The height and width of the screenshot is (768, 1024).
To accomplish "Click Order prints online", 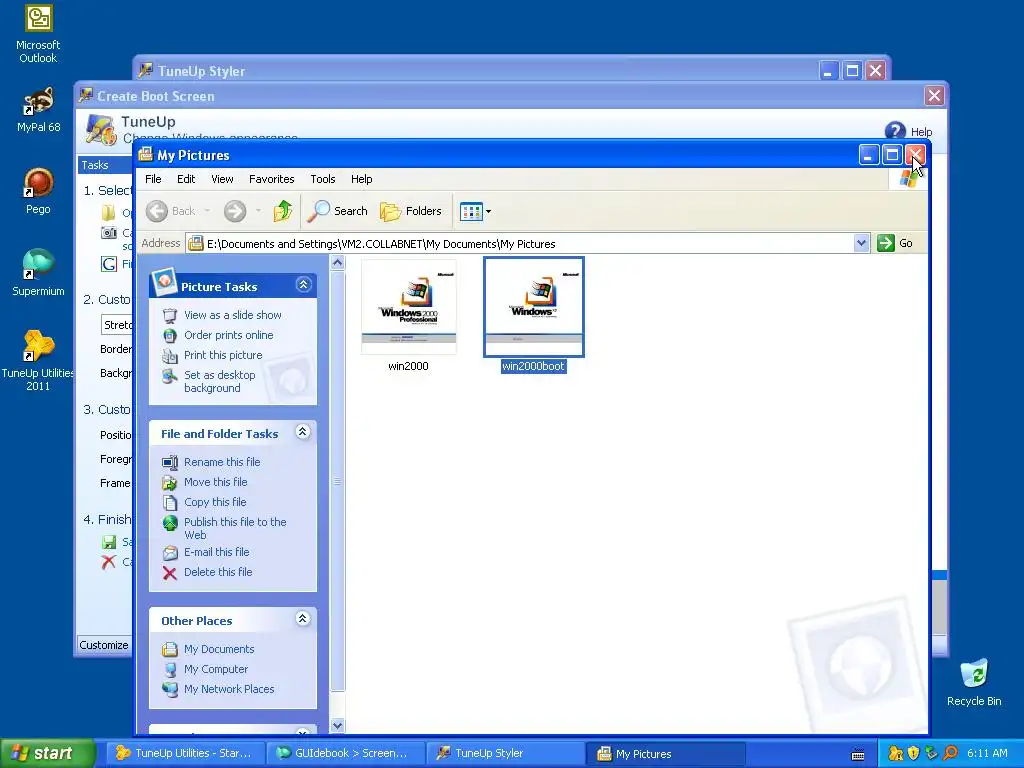I will coord(229,335).
